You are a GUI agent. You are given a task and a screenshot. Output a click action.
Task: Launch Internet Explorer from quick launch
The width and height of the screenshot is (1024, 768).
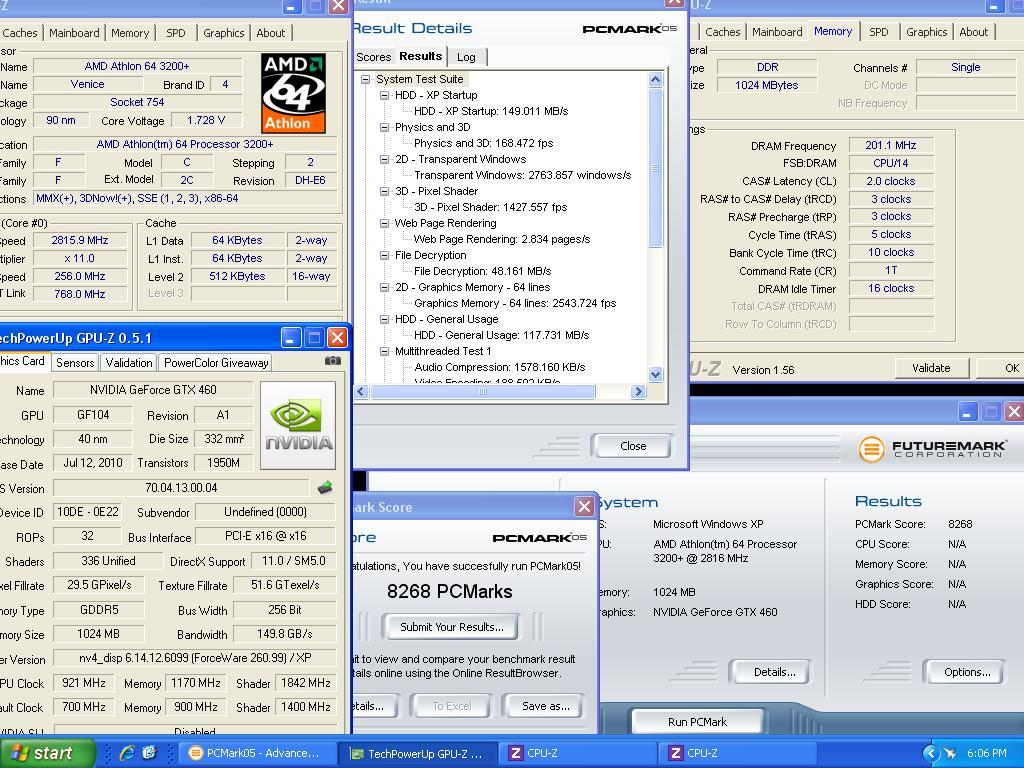click(x=127, y=753)
